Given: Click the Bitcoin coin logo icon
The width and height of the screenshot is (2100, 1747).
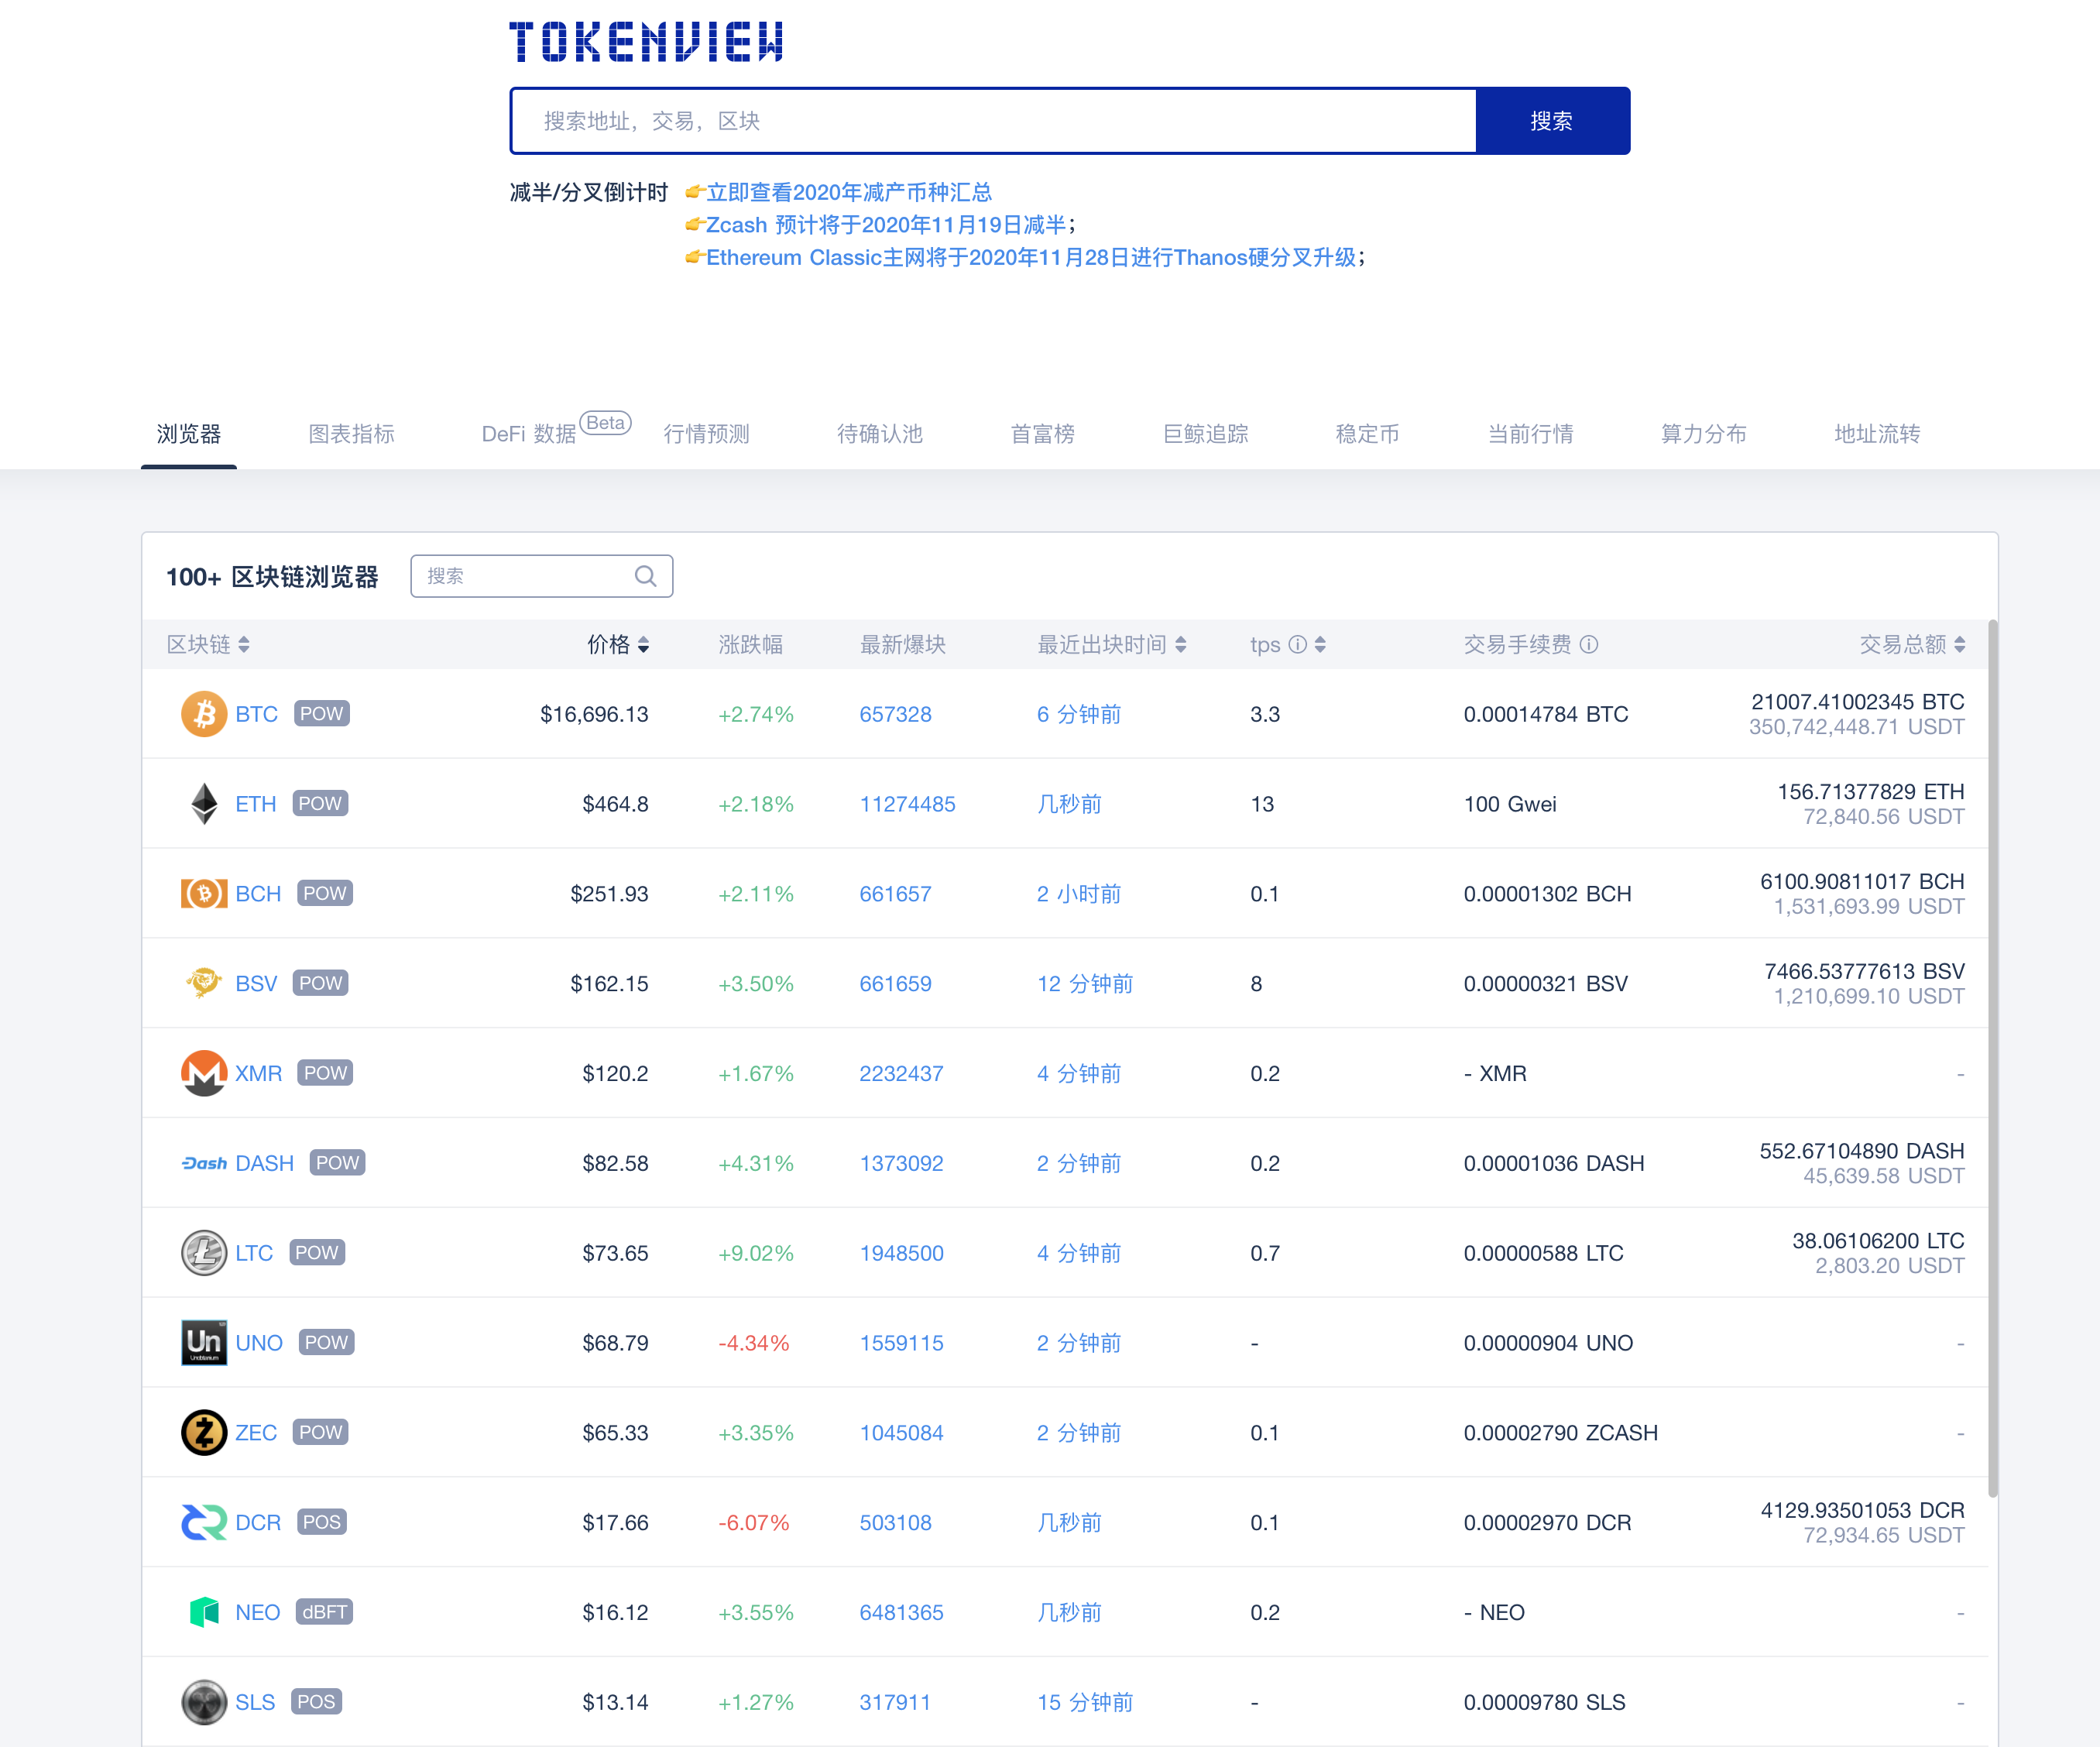Looking at the screenshot, I should [x=204, y=714].
